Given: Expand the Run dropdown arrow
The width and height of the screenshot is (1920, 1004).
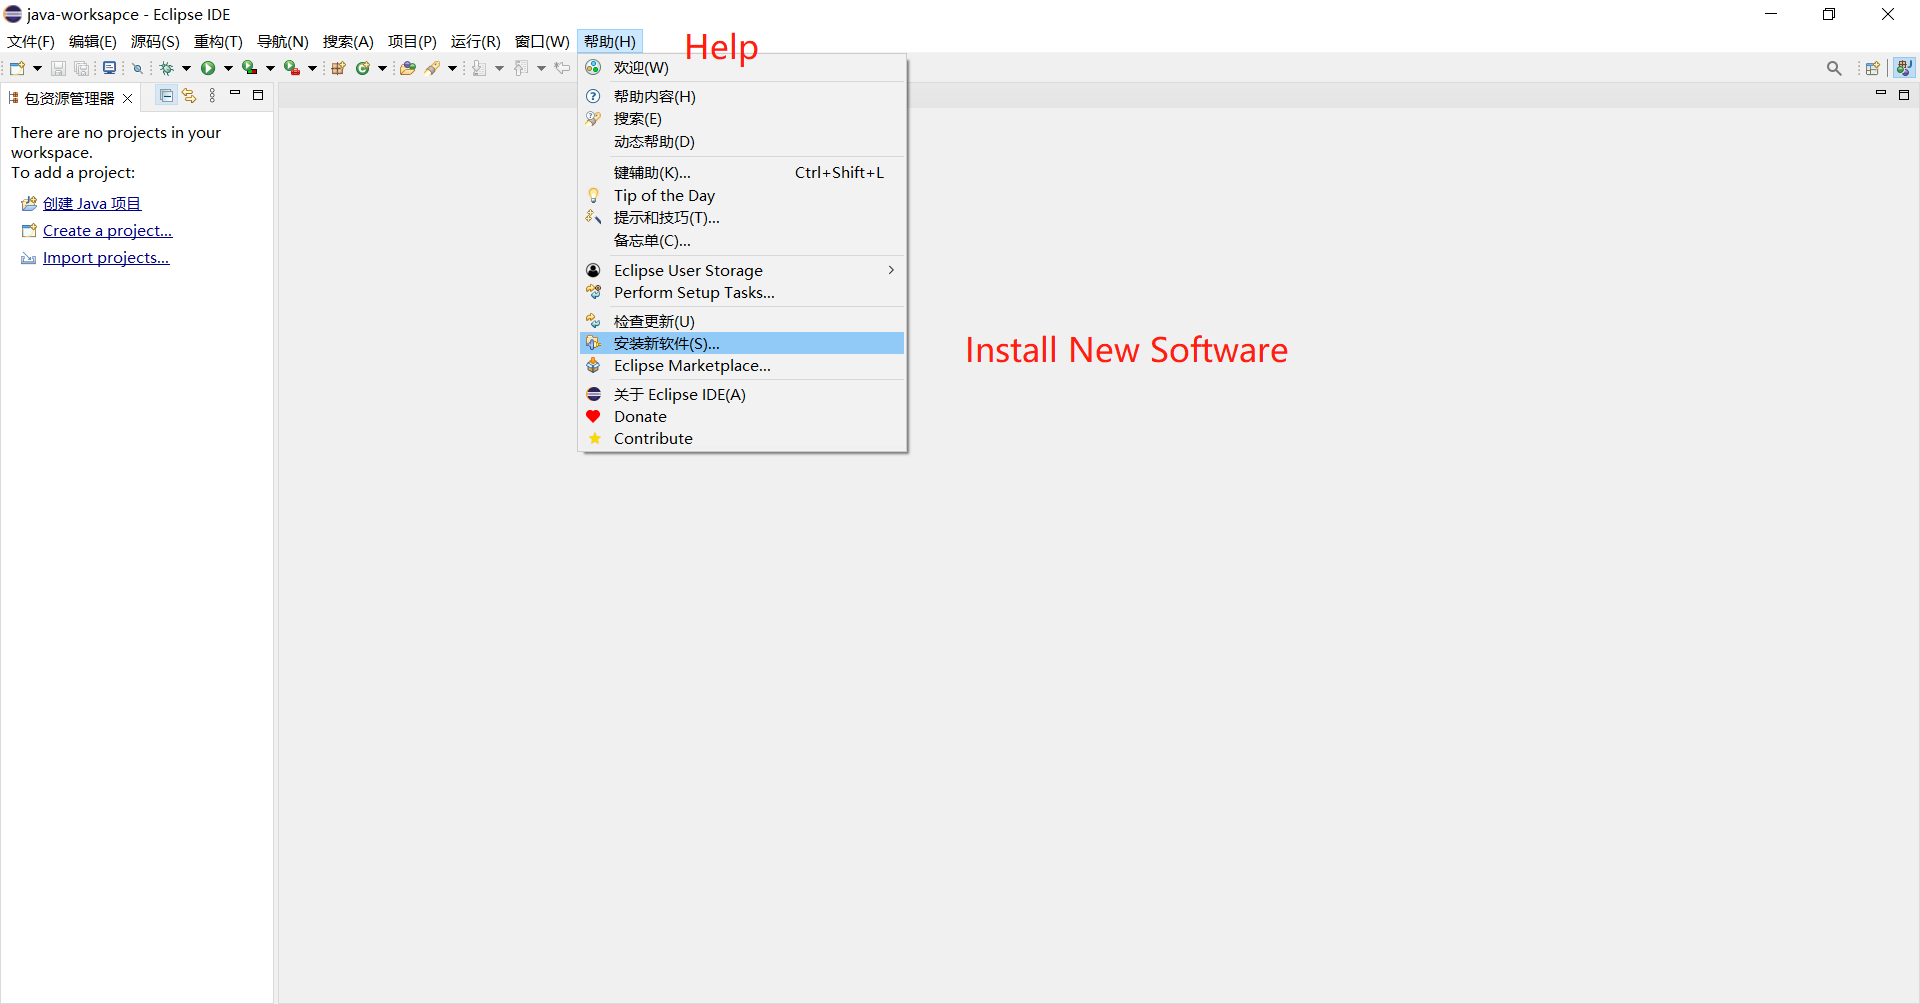Looking at the screenshot, I should [x=228, y=68].
